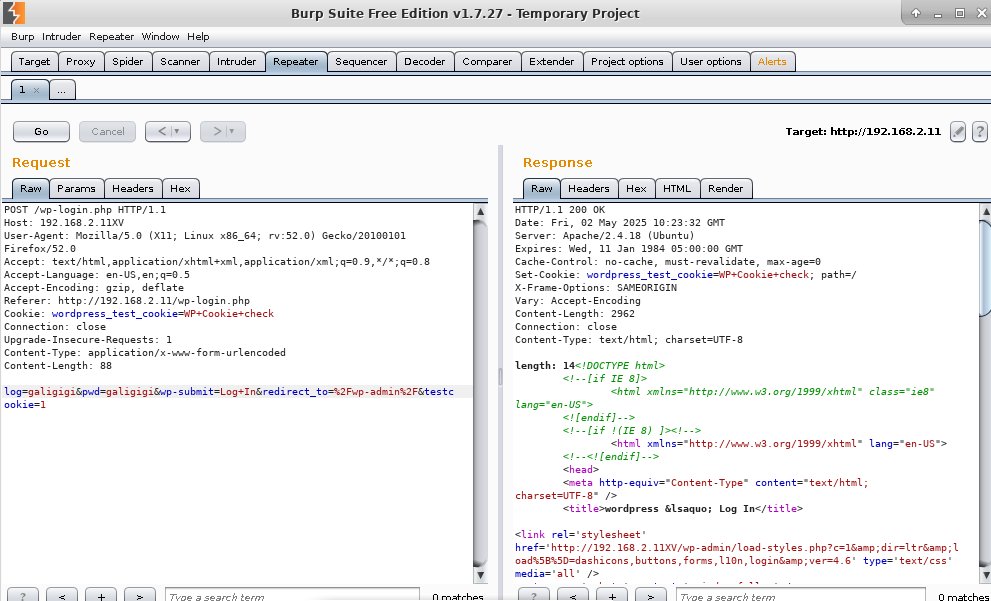Click the Cancel button
The image size is (991, 601).
(x=107, y=131)
